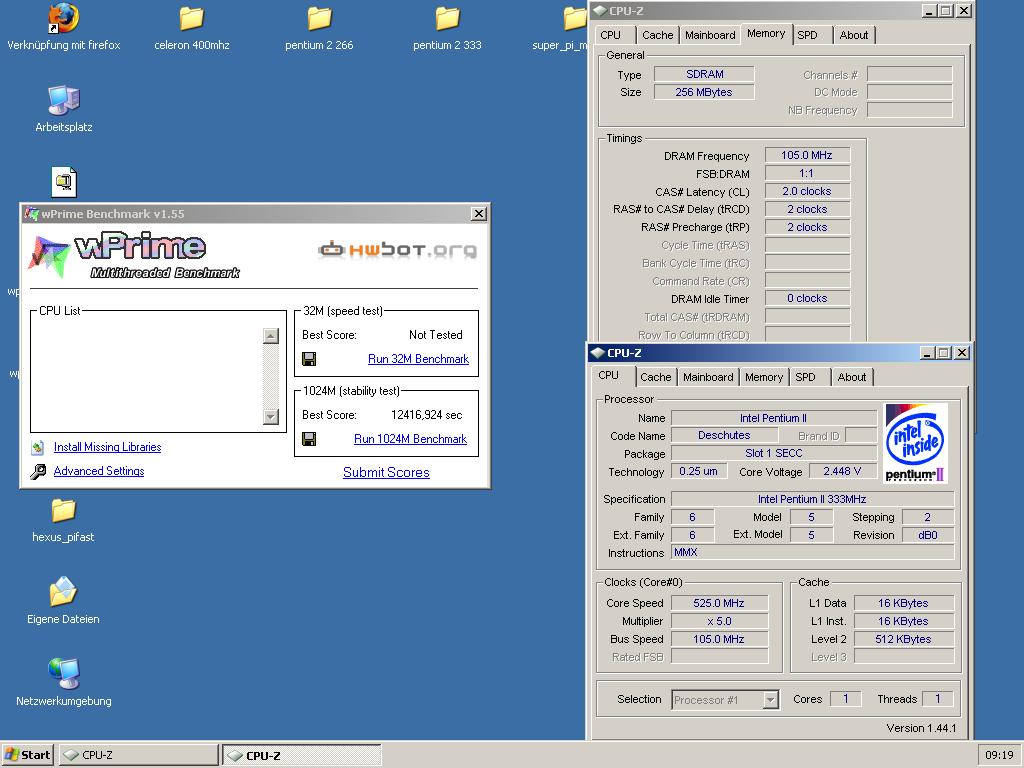Click CPU List scrollbar down arrow
The width and height of the screenshot is (1024, 768).
click(x=270, y=417)
